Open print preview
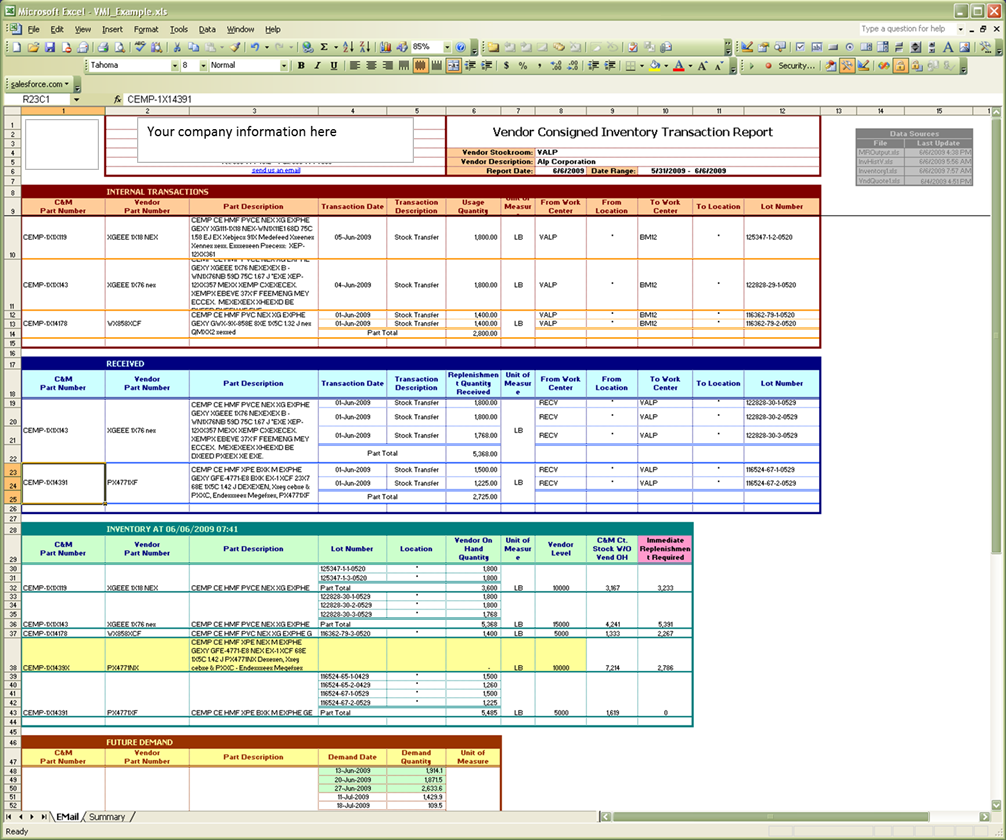 click(119, 47)
